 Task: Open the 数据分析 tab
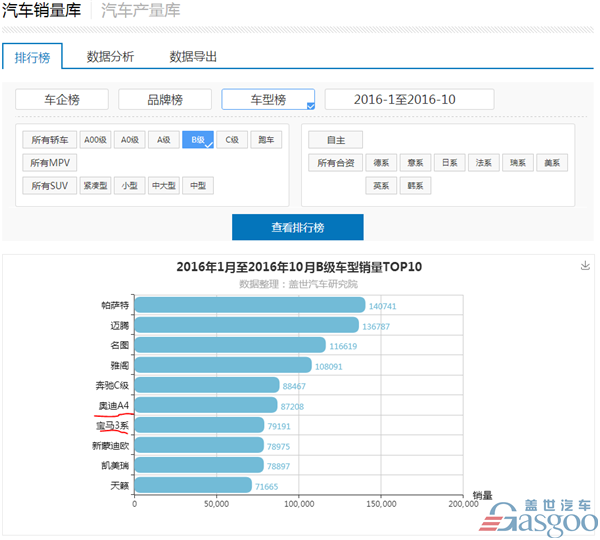click(x=110, y=57)
